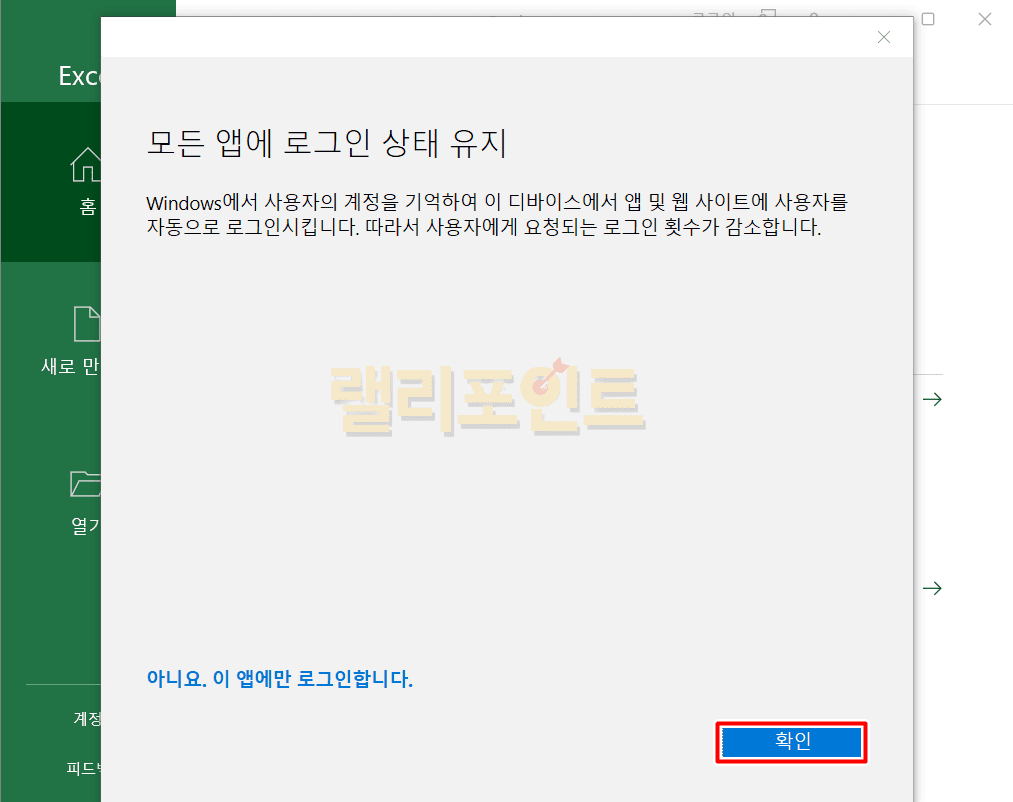Screen dimensions: 1013x802
Task: Click the Excel title at the sidebar top
Action: 80,76
